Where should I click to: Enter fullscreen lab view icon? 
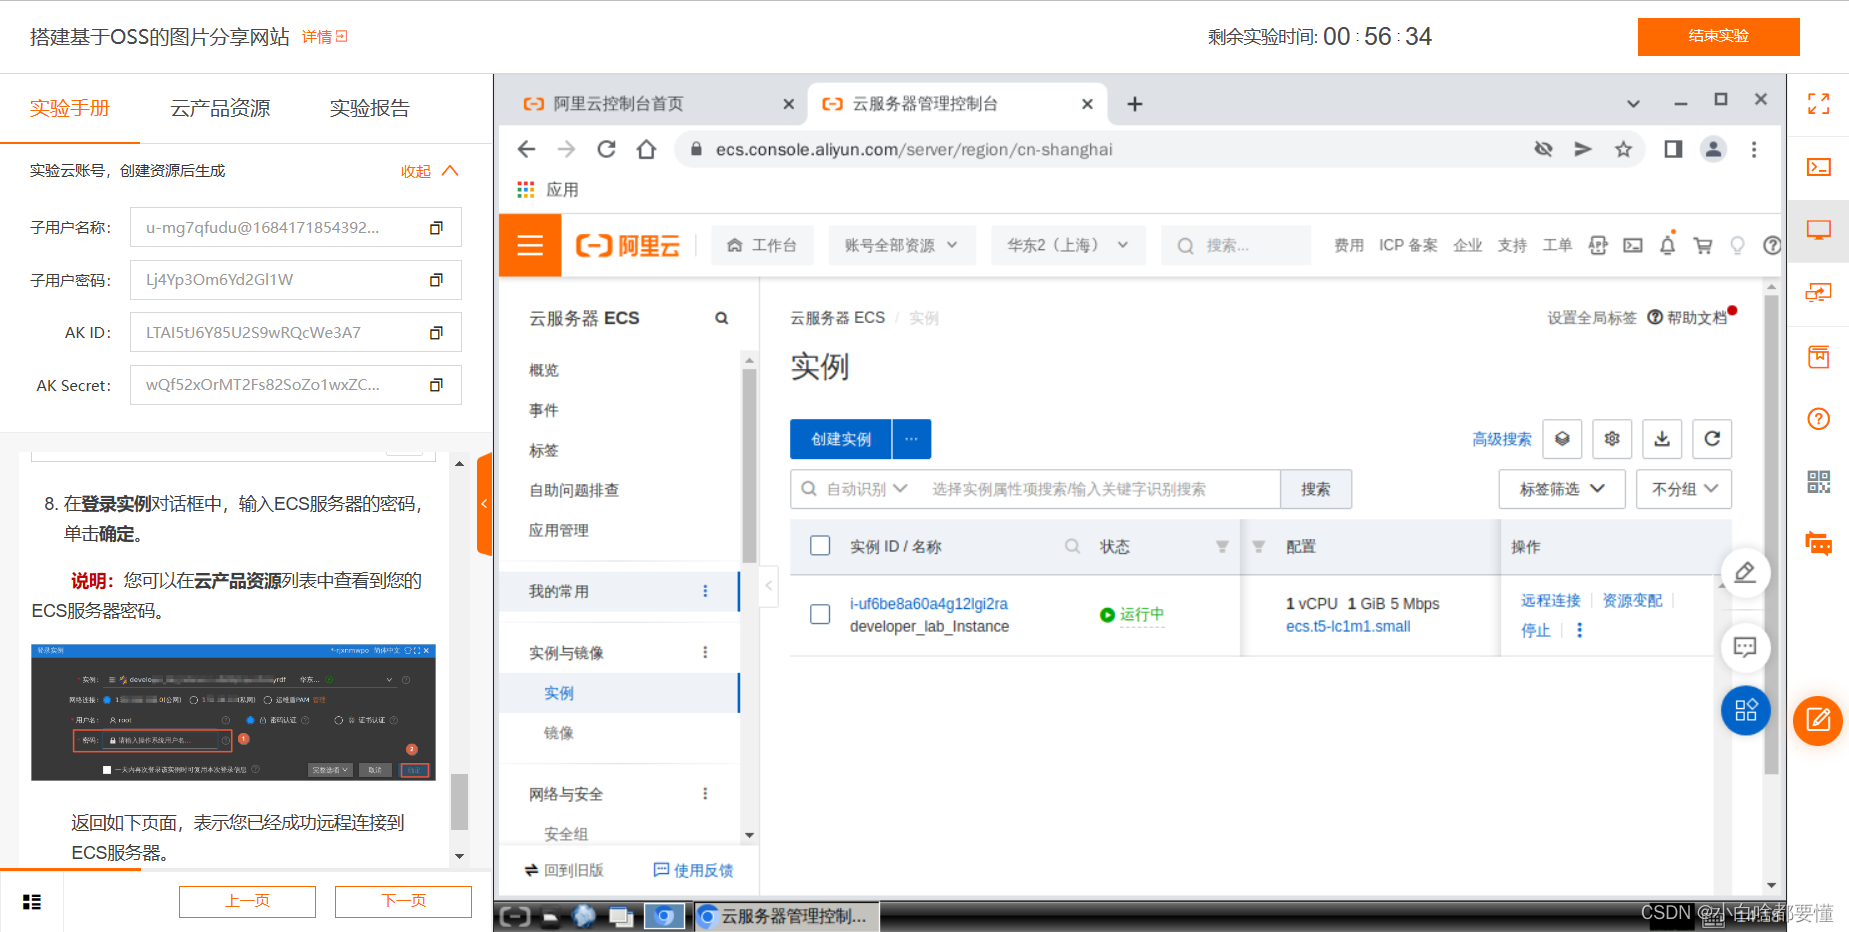[1819, 104]
